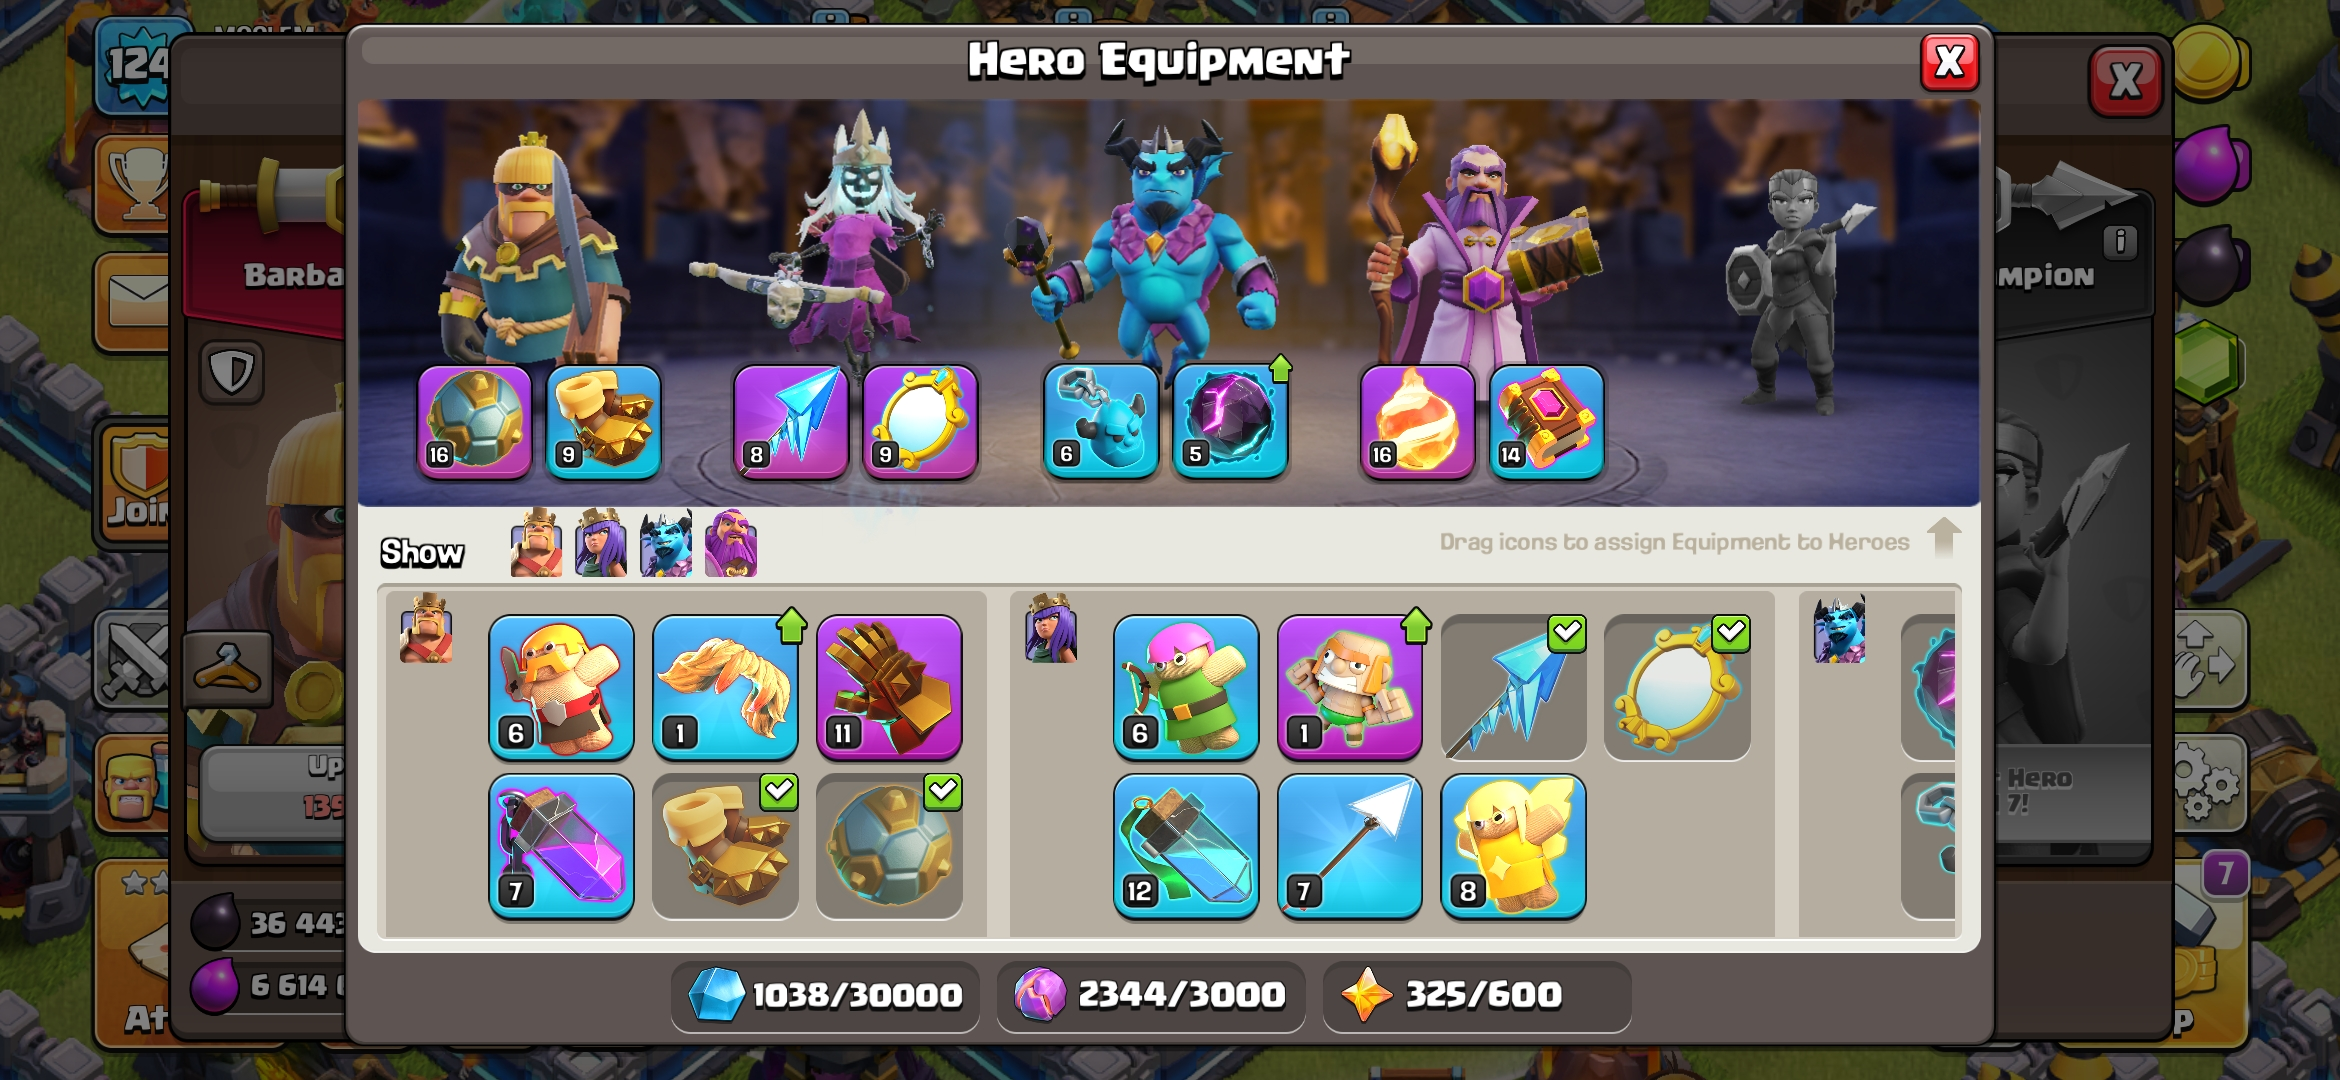Image resolution: width=2340 pixels, height=1080 pixels.
Task: Click the Grand Warden's Eternal Tome slot
Action: pyautogui.click(x=1546, y=420)
